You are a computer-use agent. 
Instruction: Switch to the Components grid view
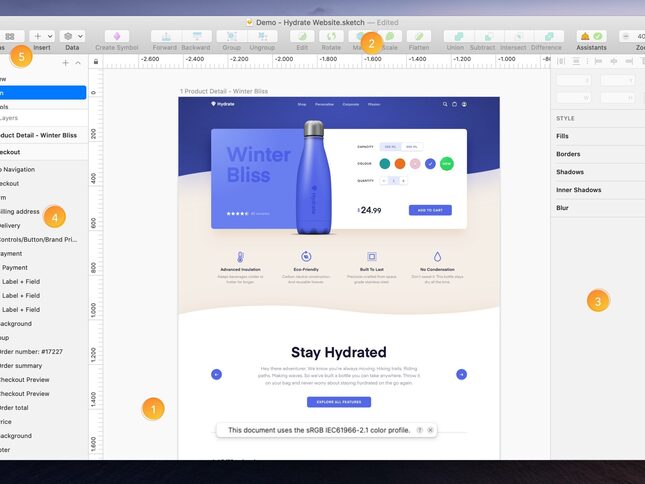tap(10, 37)
